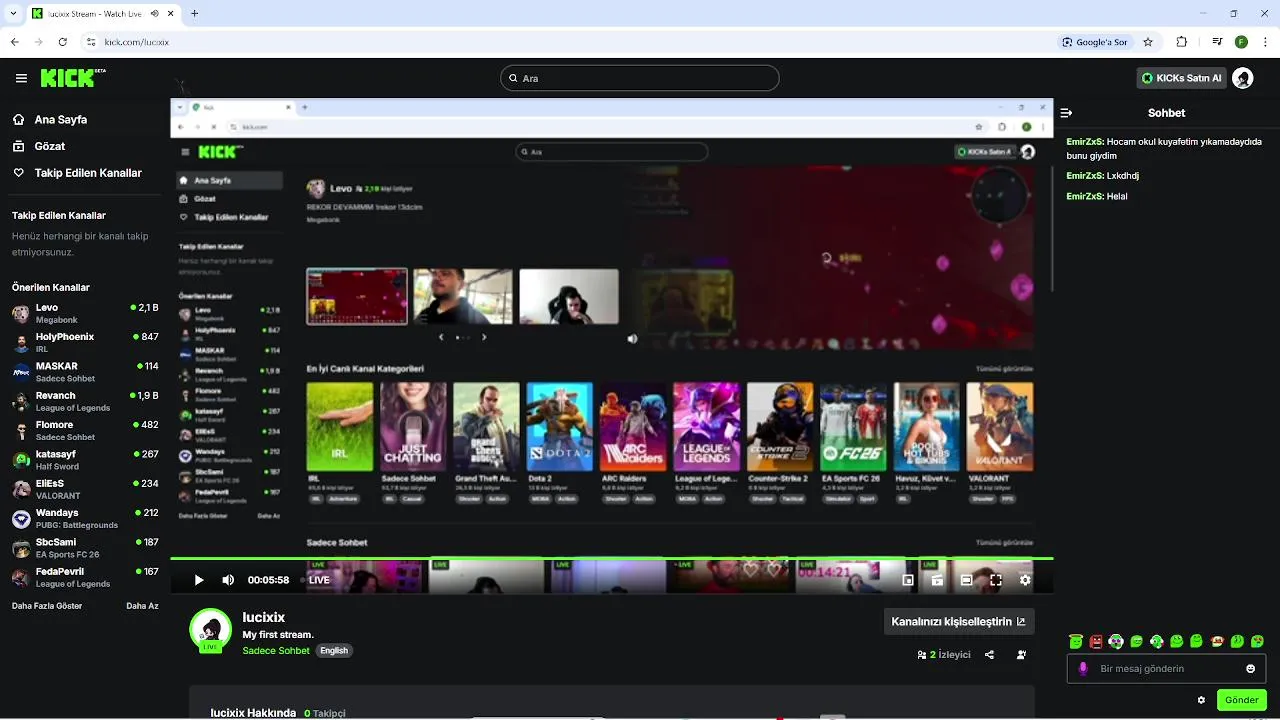Open player settings gear
Viewport: 1280px width, 720px height.
point(1025,580)
